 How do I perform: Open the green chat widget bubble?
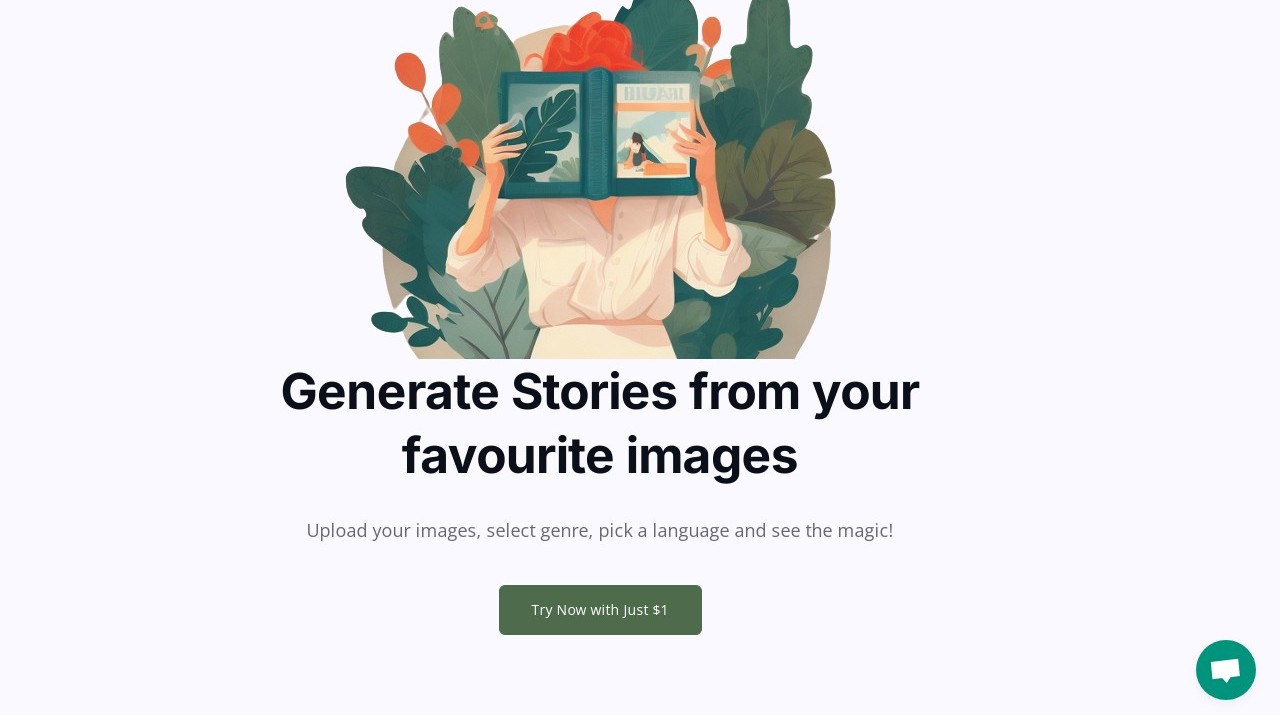[1225, 670]
